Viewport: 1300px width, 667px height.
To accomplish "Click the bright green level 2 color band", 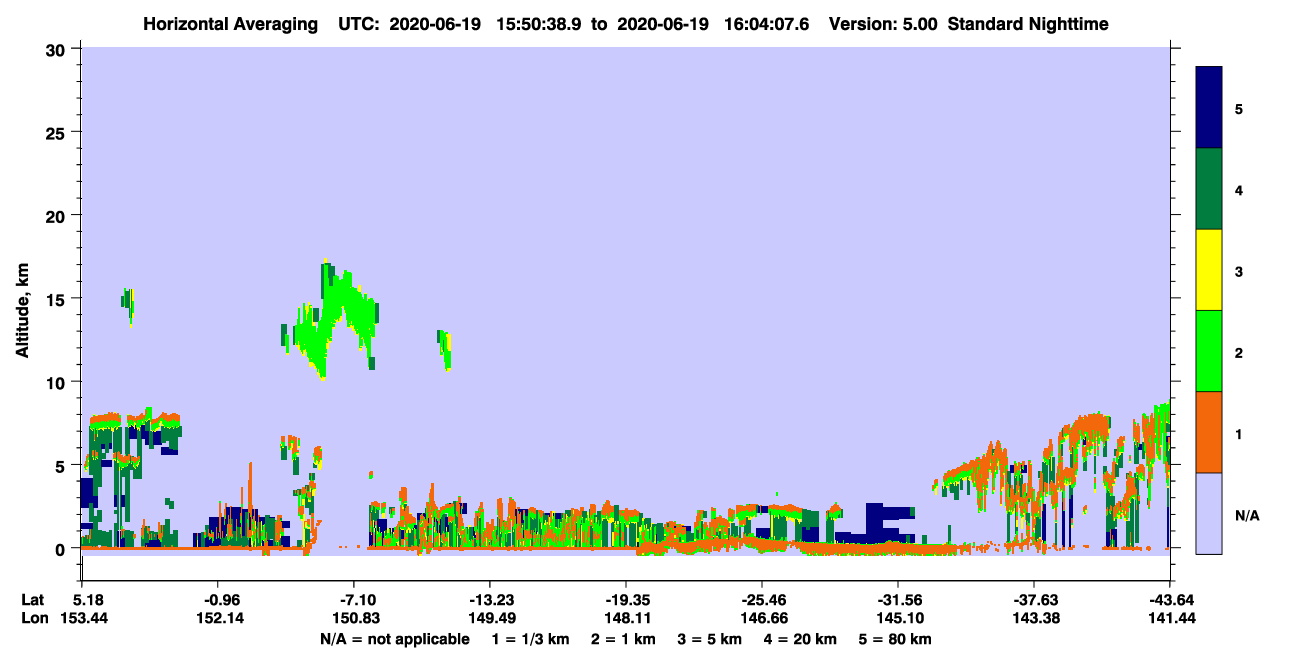I will 1209,350.
